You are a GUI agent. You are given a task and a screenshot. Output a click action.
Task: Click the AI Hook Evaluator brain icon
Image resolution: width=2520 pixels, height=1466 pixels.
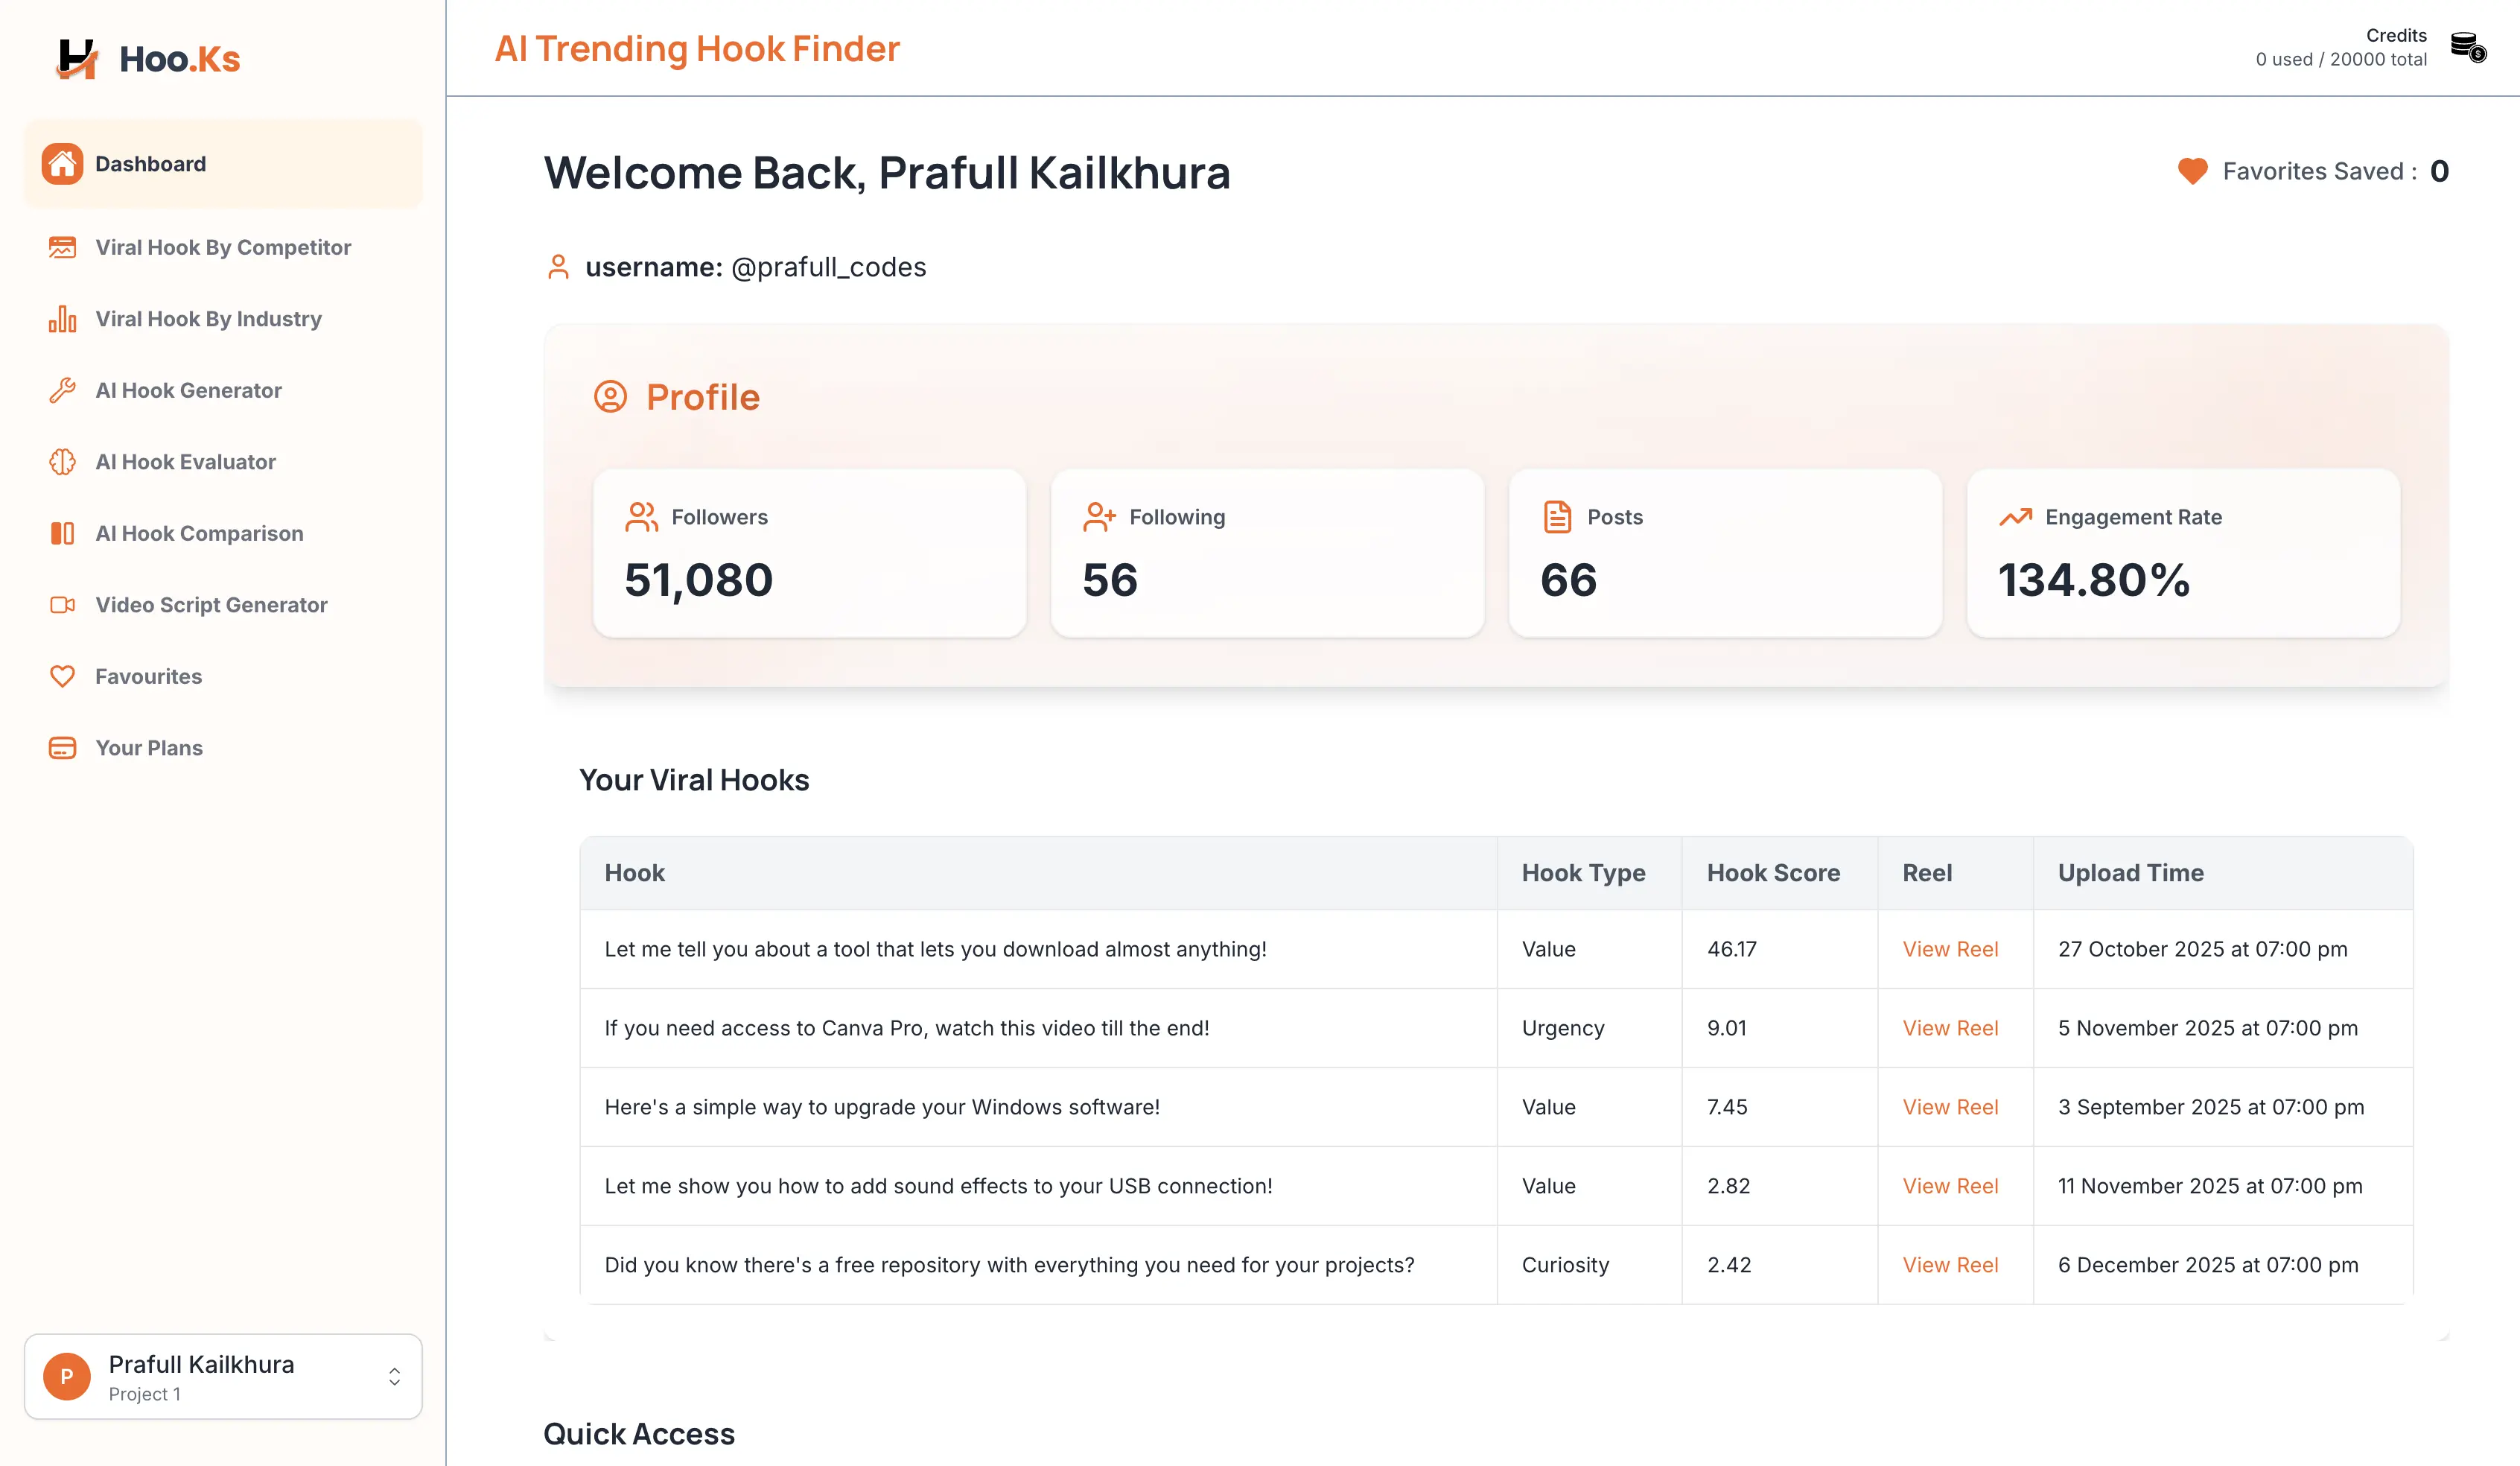click(62, 462)
